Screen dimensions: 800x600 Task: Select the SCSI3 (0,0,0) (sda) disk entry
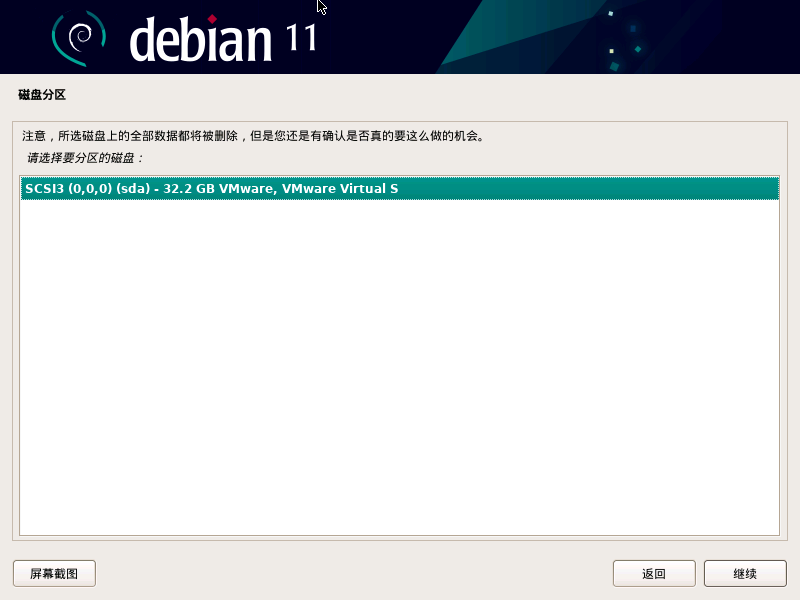212,189
